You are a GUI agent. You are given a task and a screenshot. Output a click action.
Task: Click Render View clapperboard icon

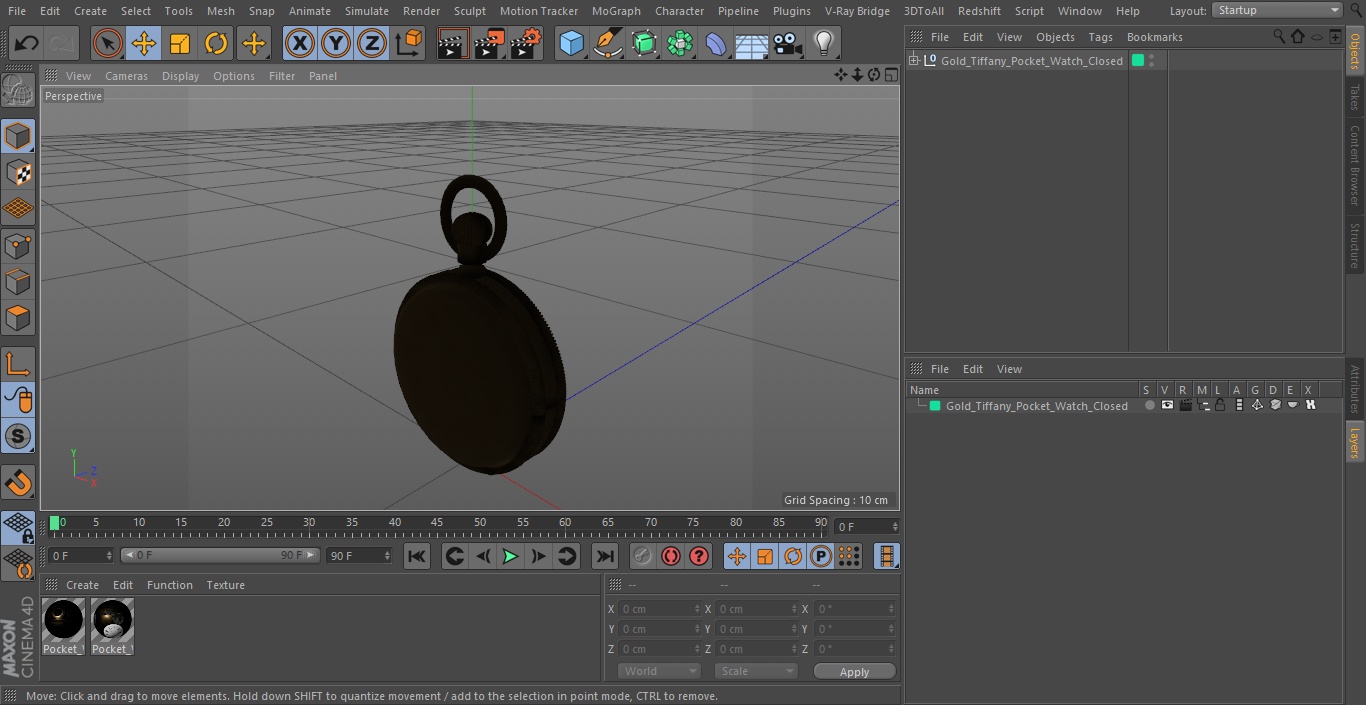tap(452, 44)
